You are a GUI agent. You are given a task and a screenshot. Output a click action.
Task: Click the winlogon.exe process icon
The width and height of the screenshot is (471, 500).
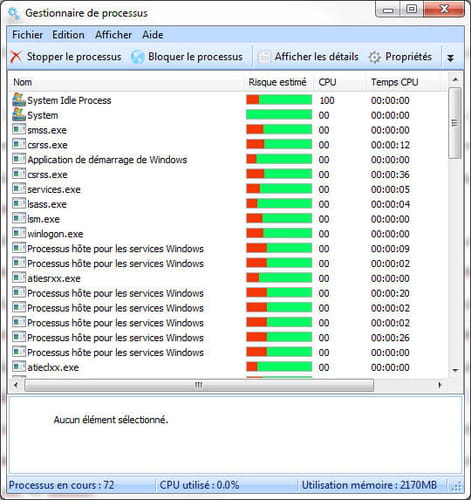point(19,233)
